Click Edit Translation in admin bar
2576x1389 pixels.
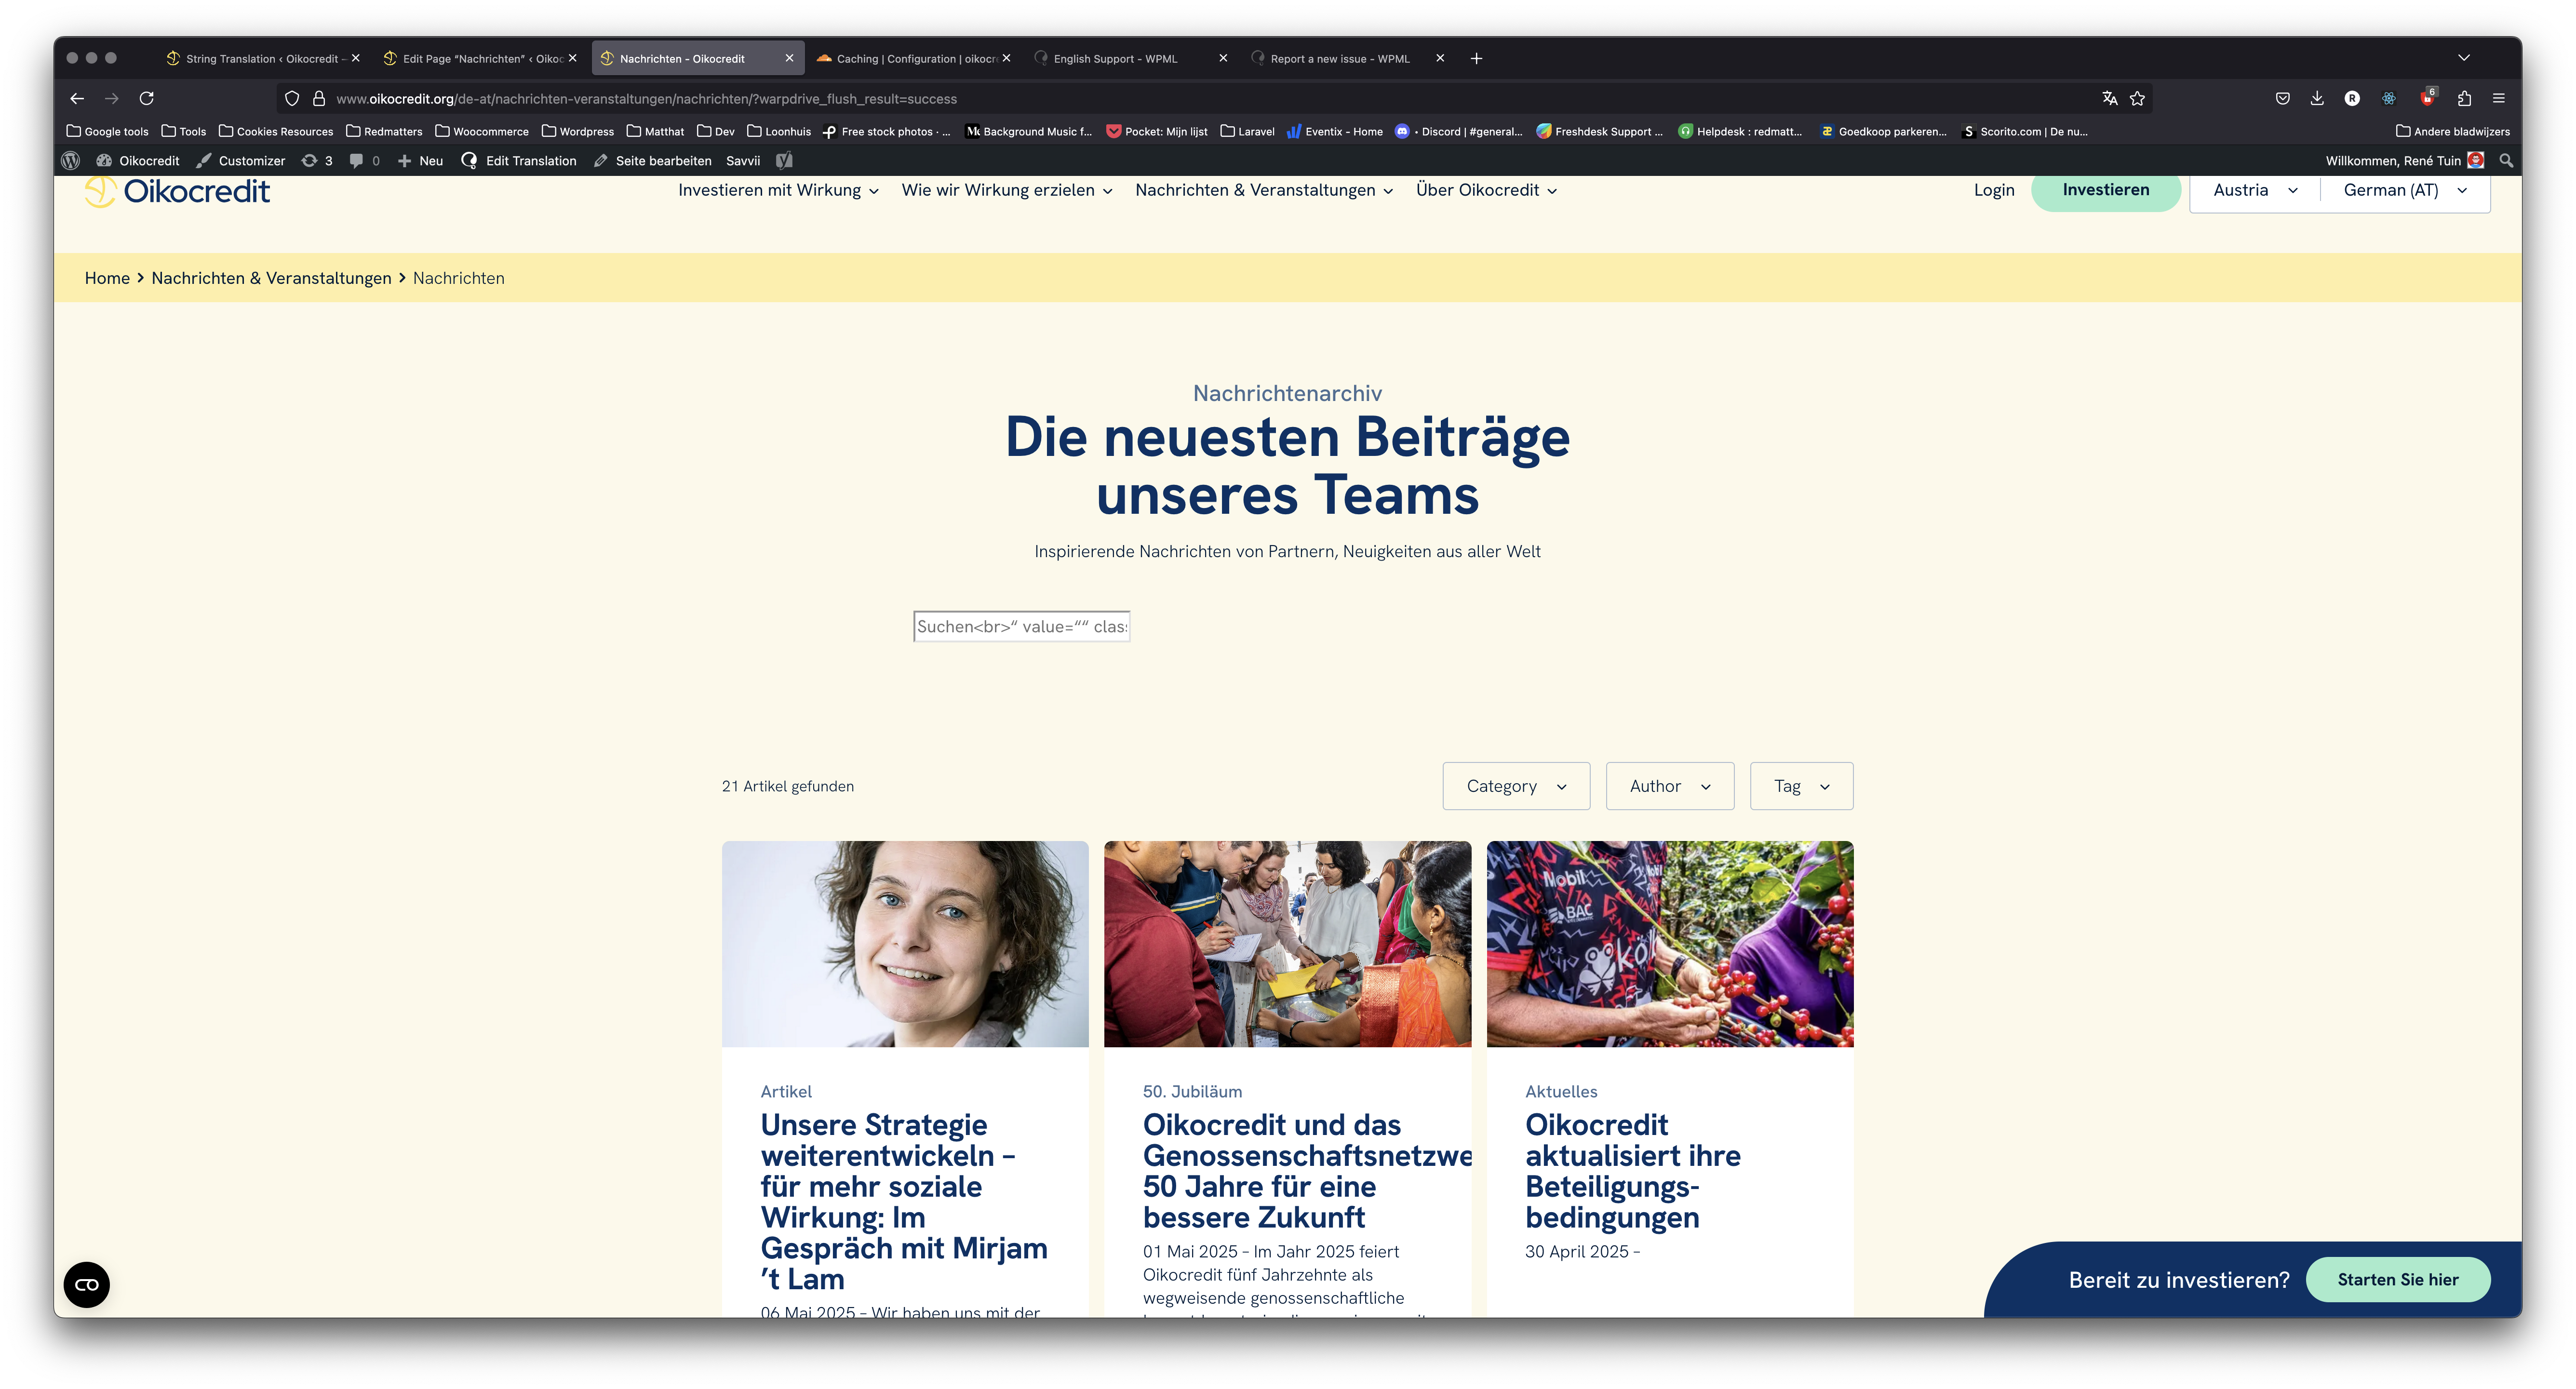point(519,161)
